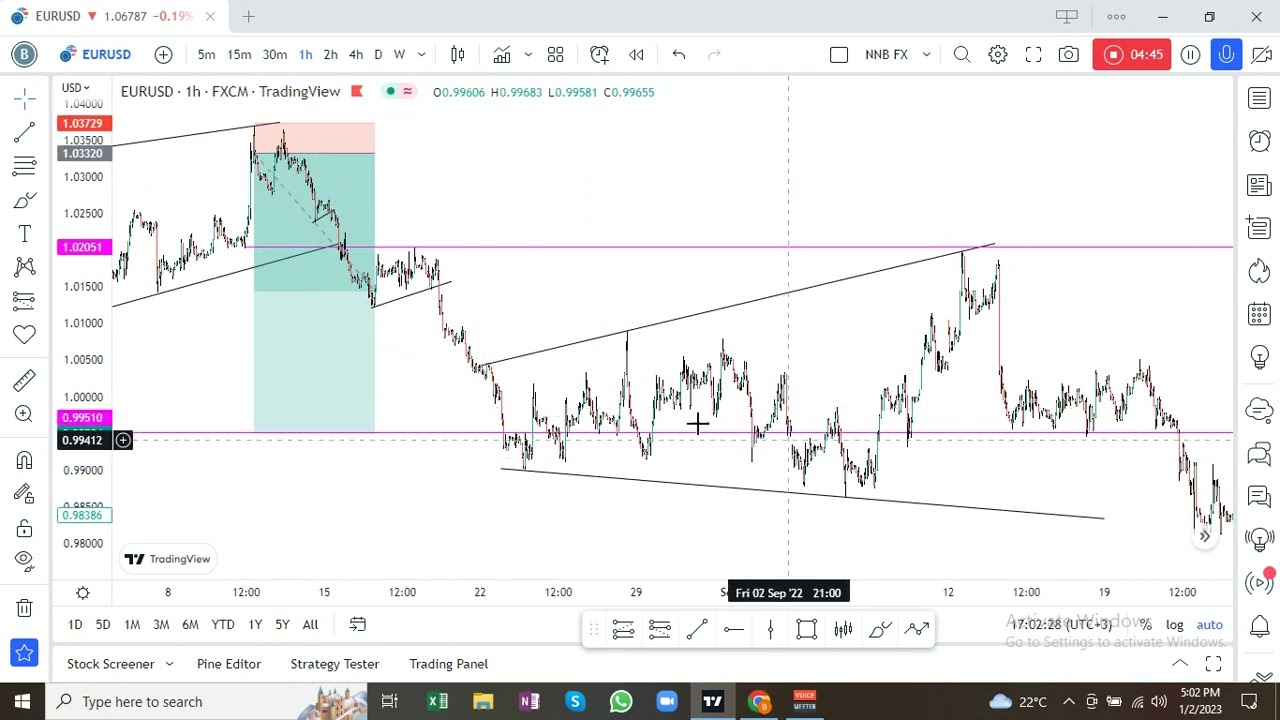Enter fullscreen mode from the top toolbar

(x=1034, y=54)
